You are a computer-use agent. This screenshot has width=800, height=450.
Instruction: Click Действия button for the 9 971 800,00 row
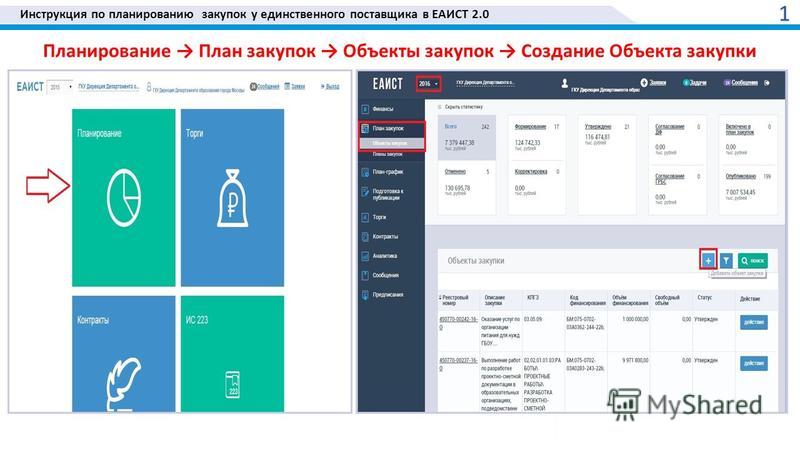click(754, 363)
